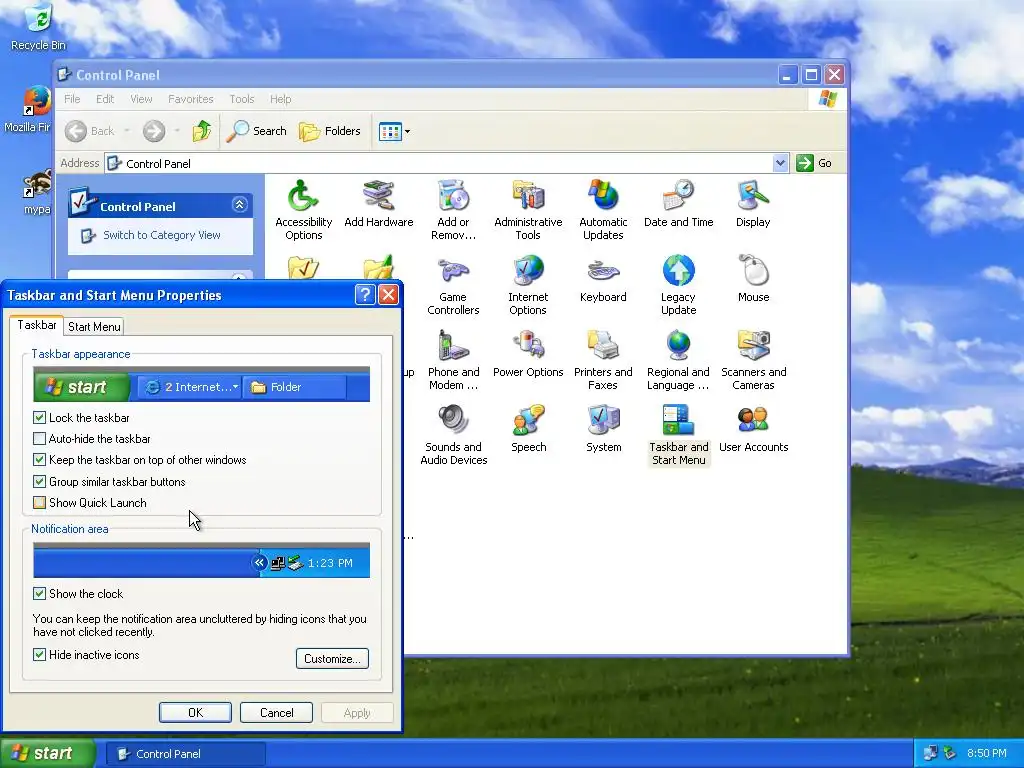Open Date and Time icon
The image size is (1024, 768).
[678, 204]
